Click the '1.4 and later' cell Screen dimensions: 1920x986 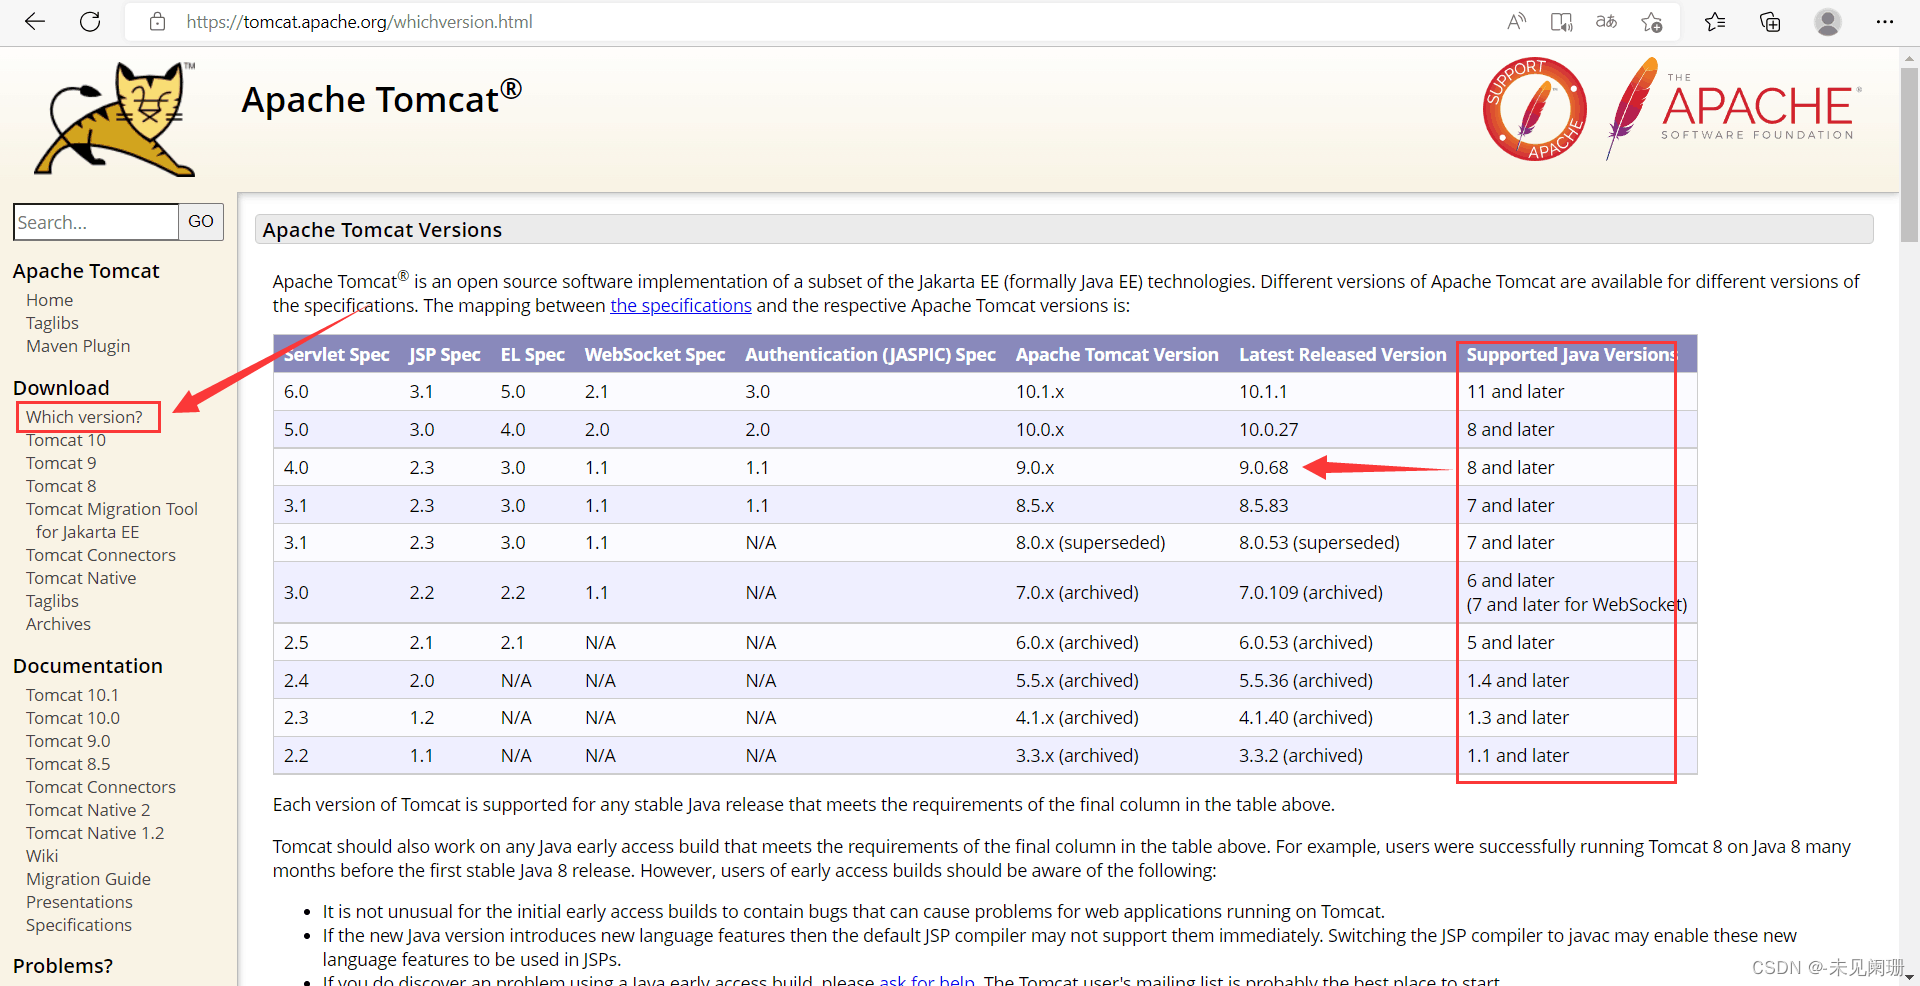point(1518,681)
